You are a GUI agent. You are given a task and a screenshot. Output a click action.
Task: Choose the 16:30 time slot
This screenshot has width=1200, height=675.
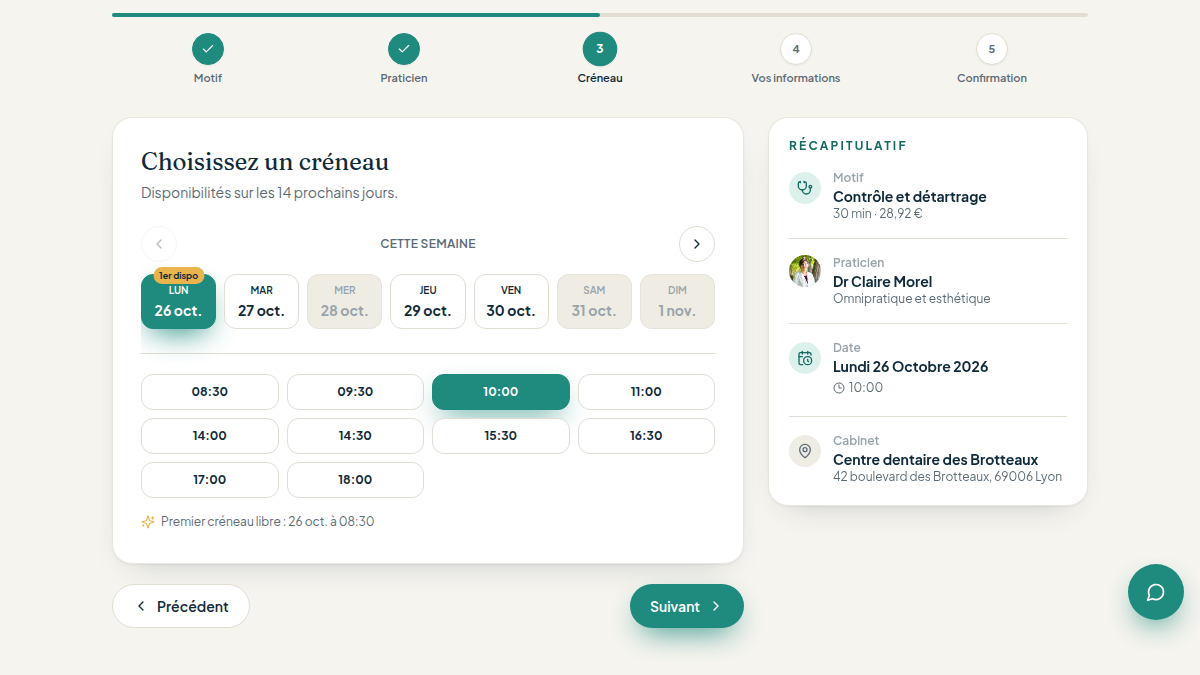click(646, 436)
